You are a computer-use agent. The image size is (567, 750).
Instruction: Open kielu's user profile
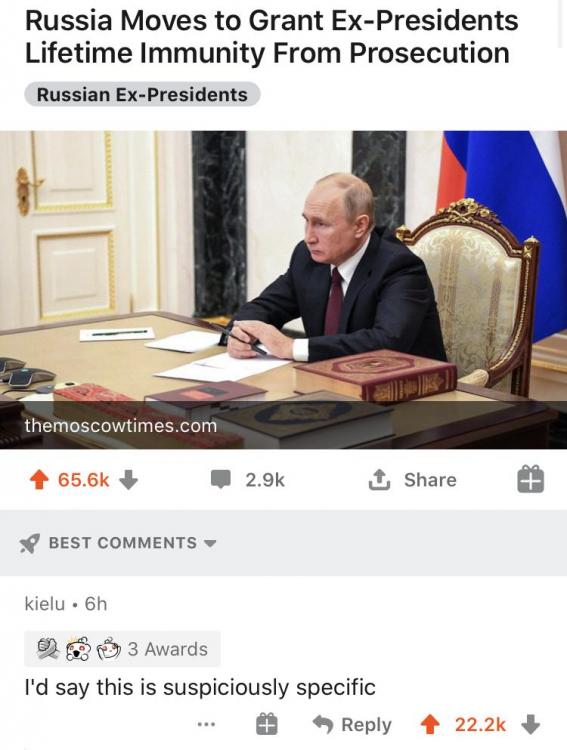(x=44, y=604)
